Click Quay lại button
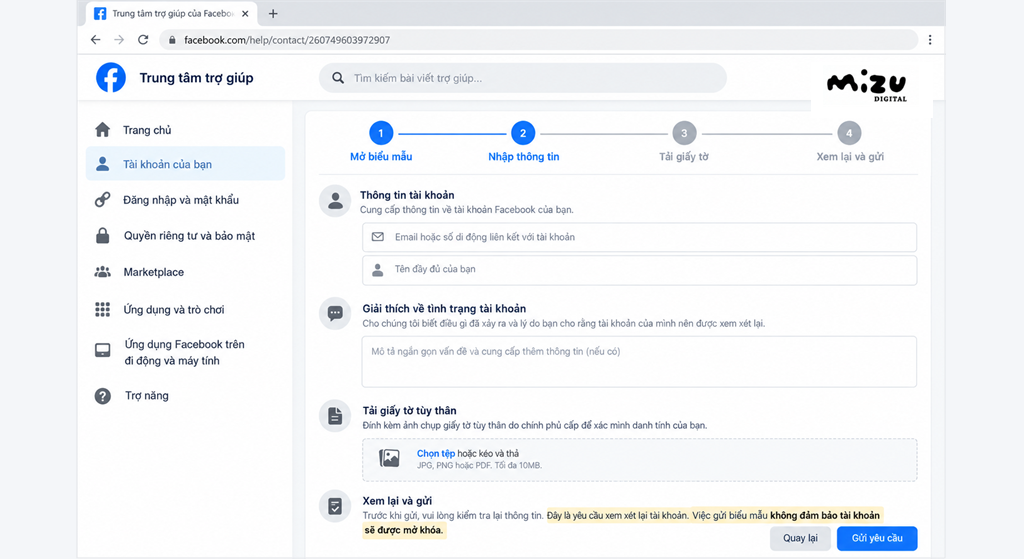1024x559 pixels. [800, 538]
